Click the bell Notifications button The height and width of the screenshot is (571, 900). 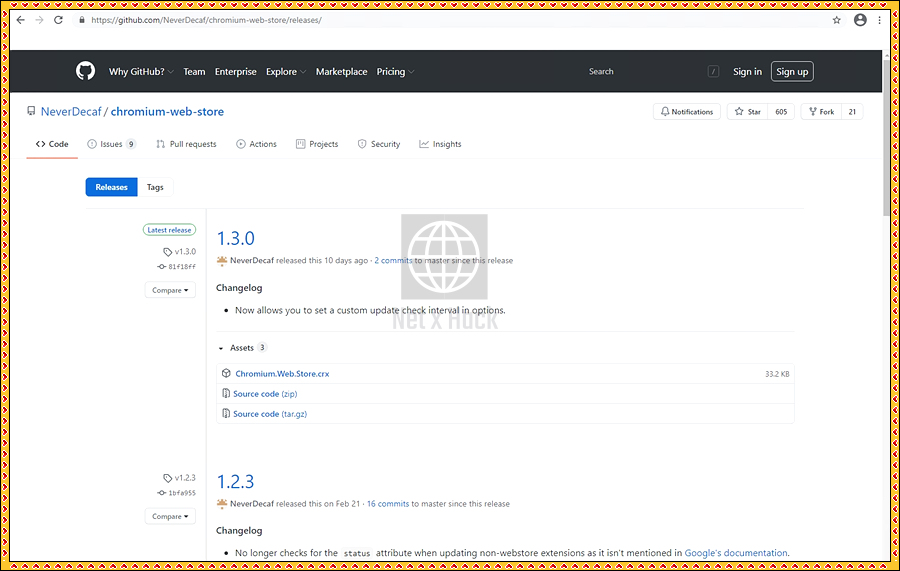(x=686, y=112)
